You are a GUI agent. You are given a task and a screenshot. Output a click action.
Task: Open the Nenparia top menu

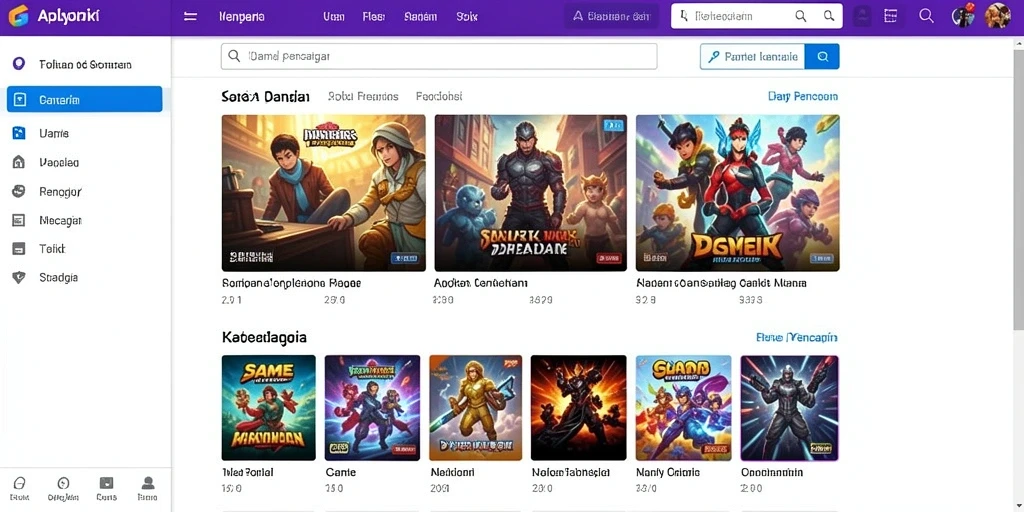pyautogui.click(x=242, y=17)
